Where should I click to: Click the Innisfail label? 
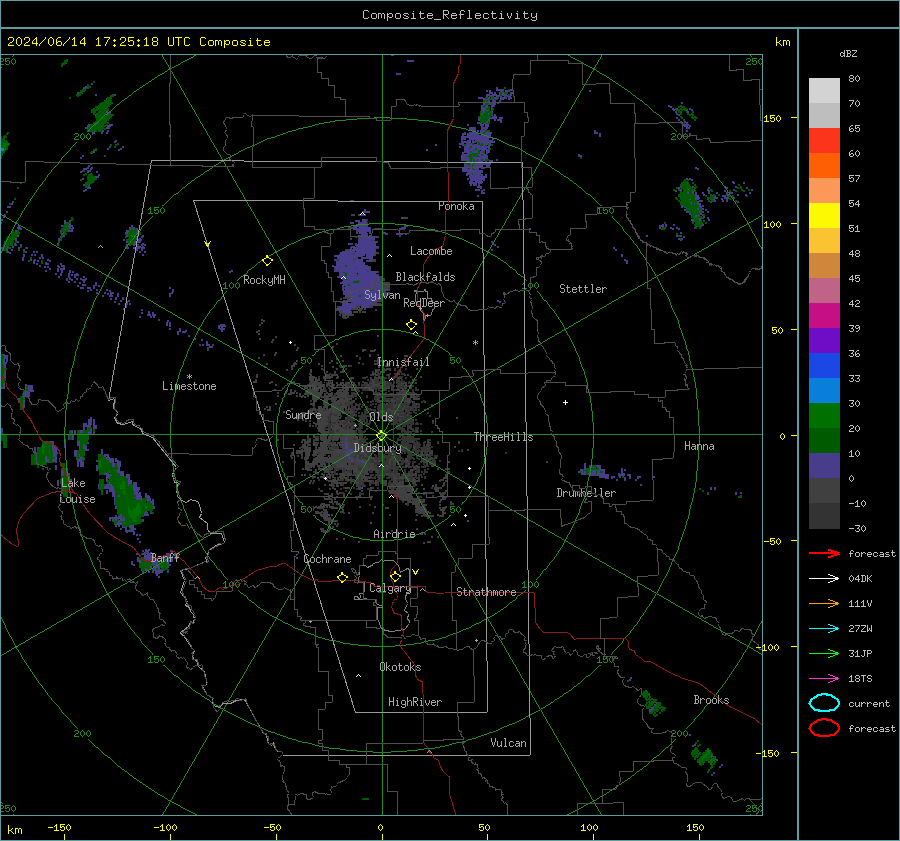[403, 362]
